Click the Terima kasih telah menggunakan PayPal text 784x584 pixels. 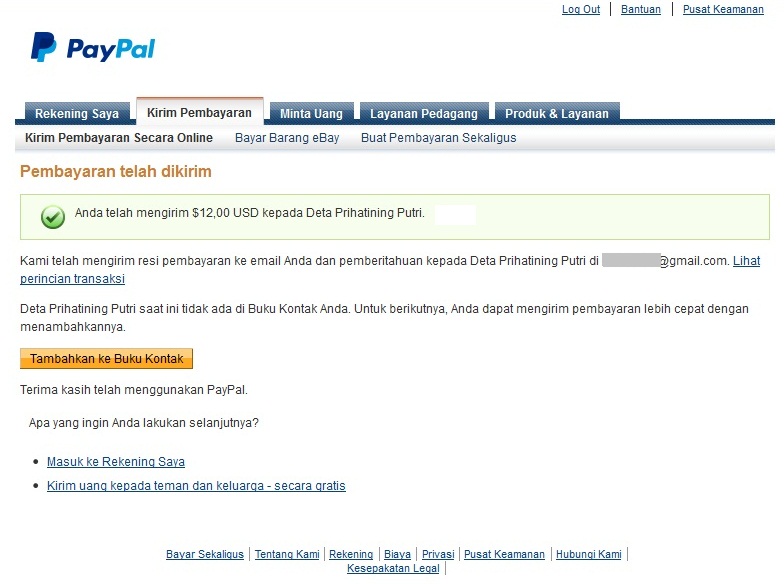134,390
